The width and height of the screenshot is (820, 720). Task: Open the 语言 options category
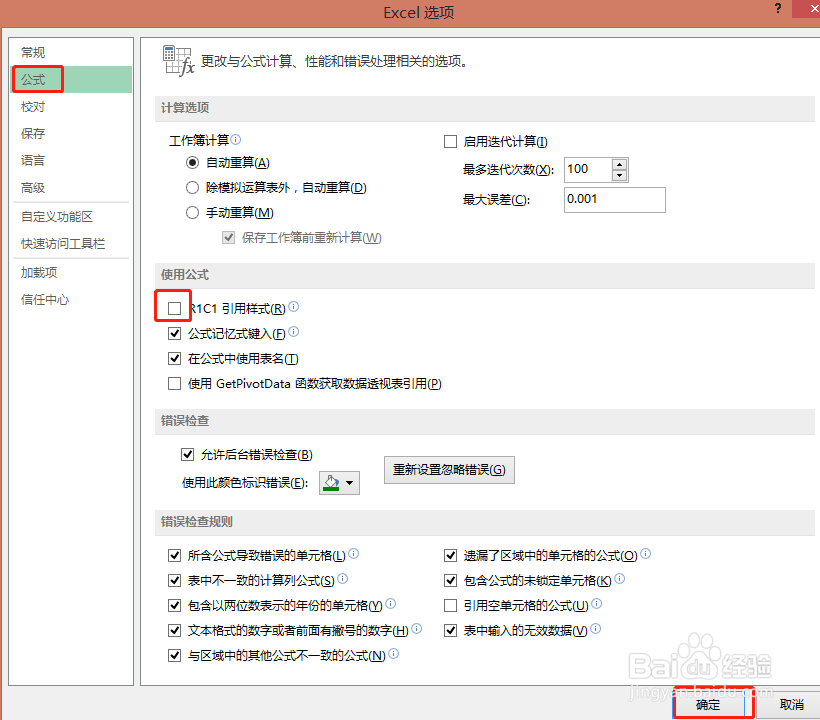click(x=33, y=161)
